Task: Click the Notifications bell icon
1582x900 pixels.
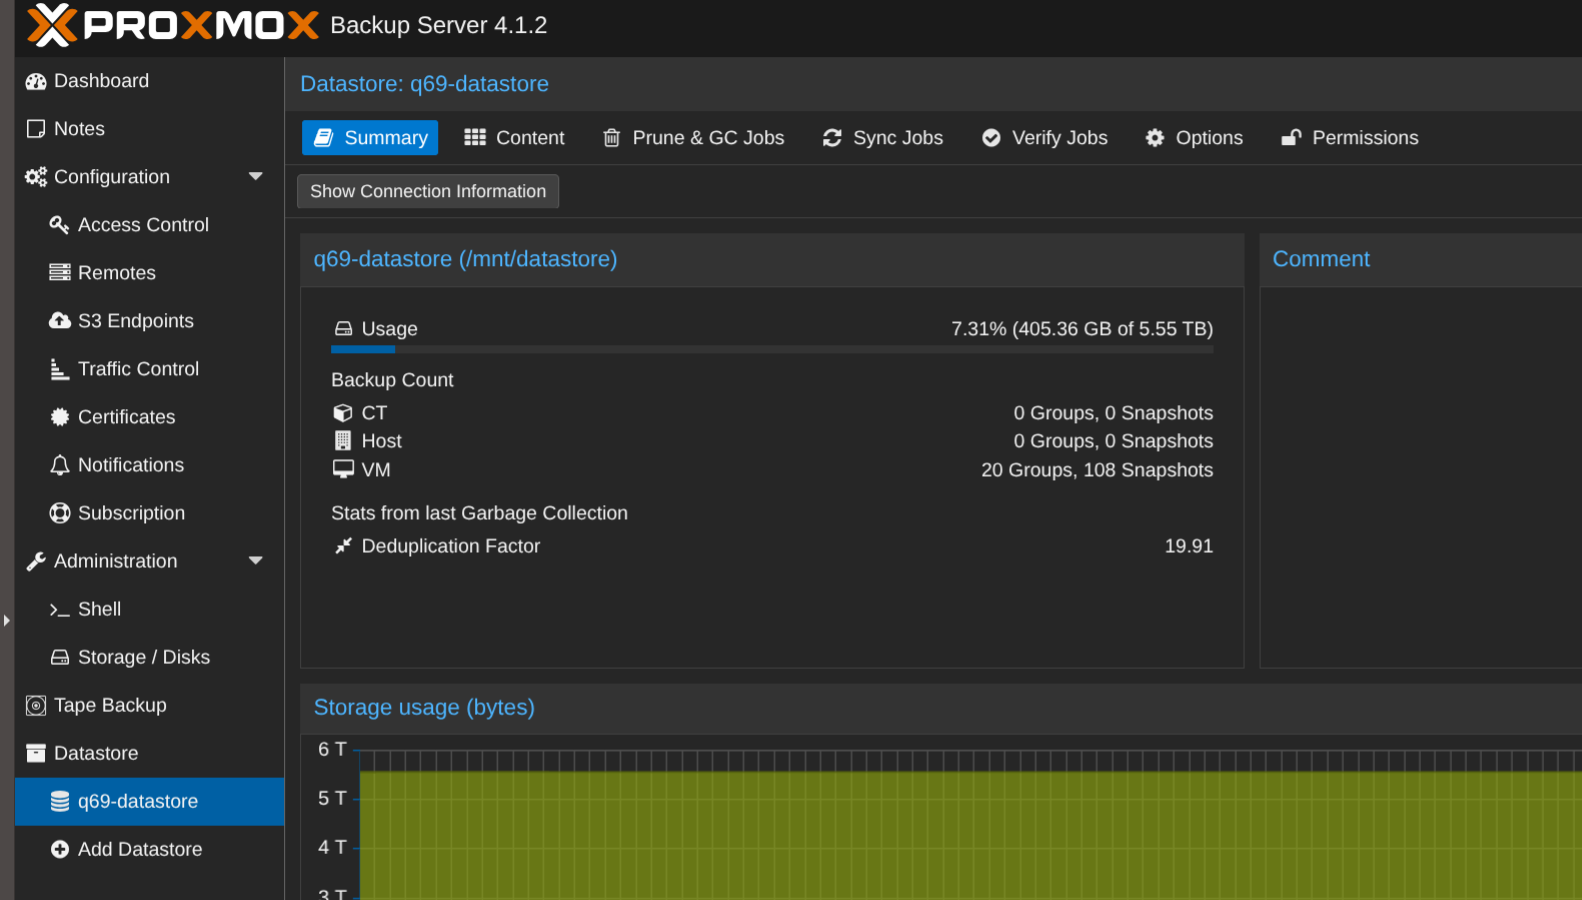Action: [x=60, y=465]
